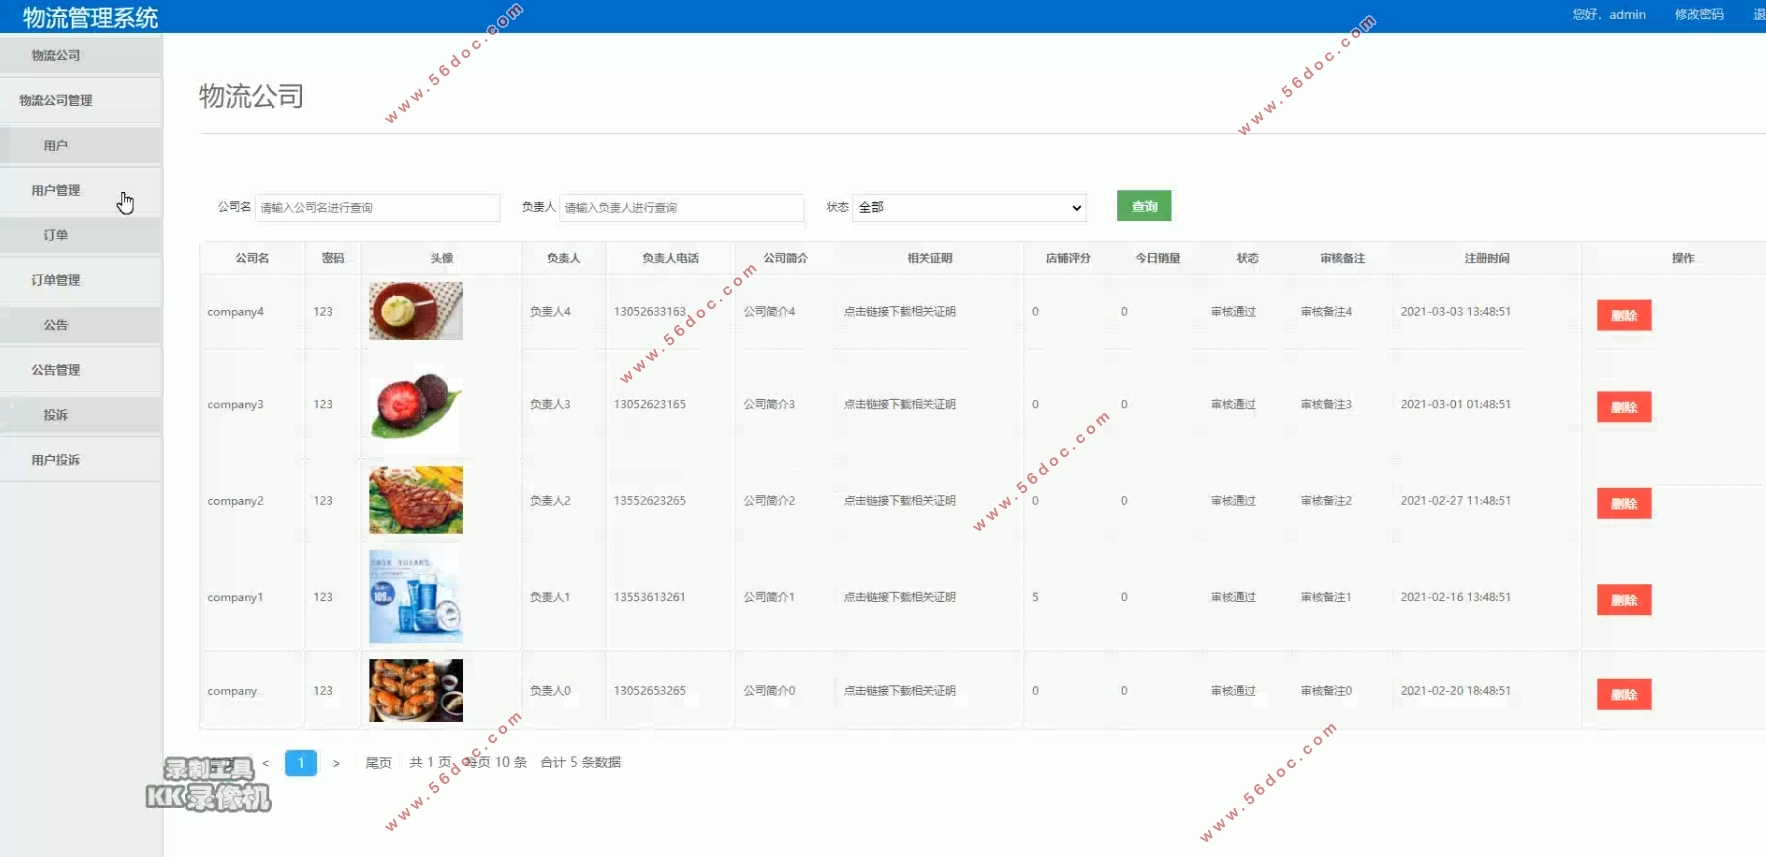Go to the next page arrow
This screenshot has width=1766, height=857.
336,763
